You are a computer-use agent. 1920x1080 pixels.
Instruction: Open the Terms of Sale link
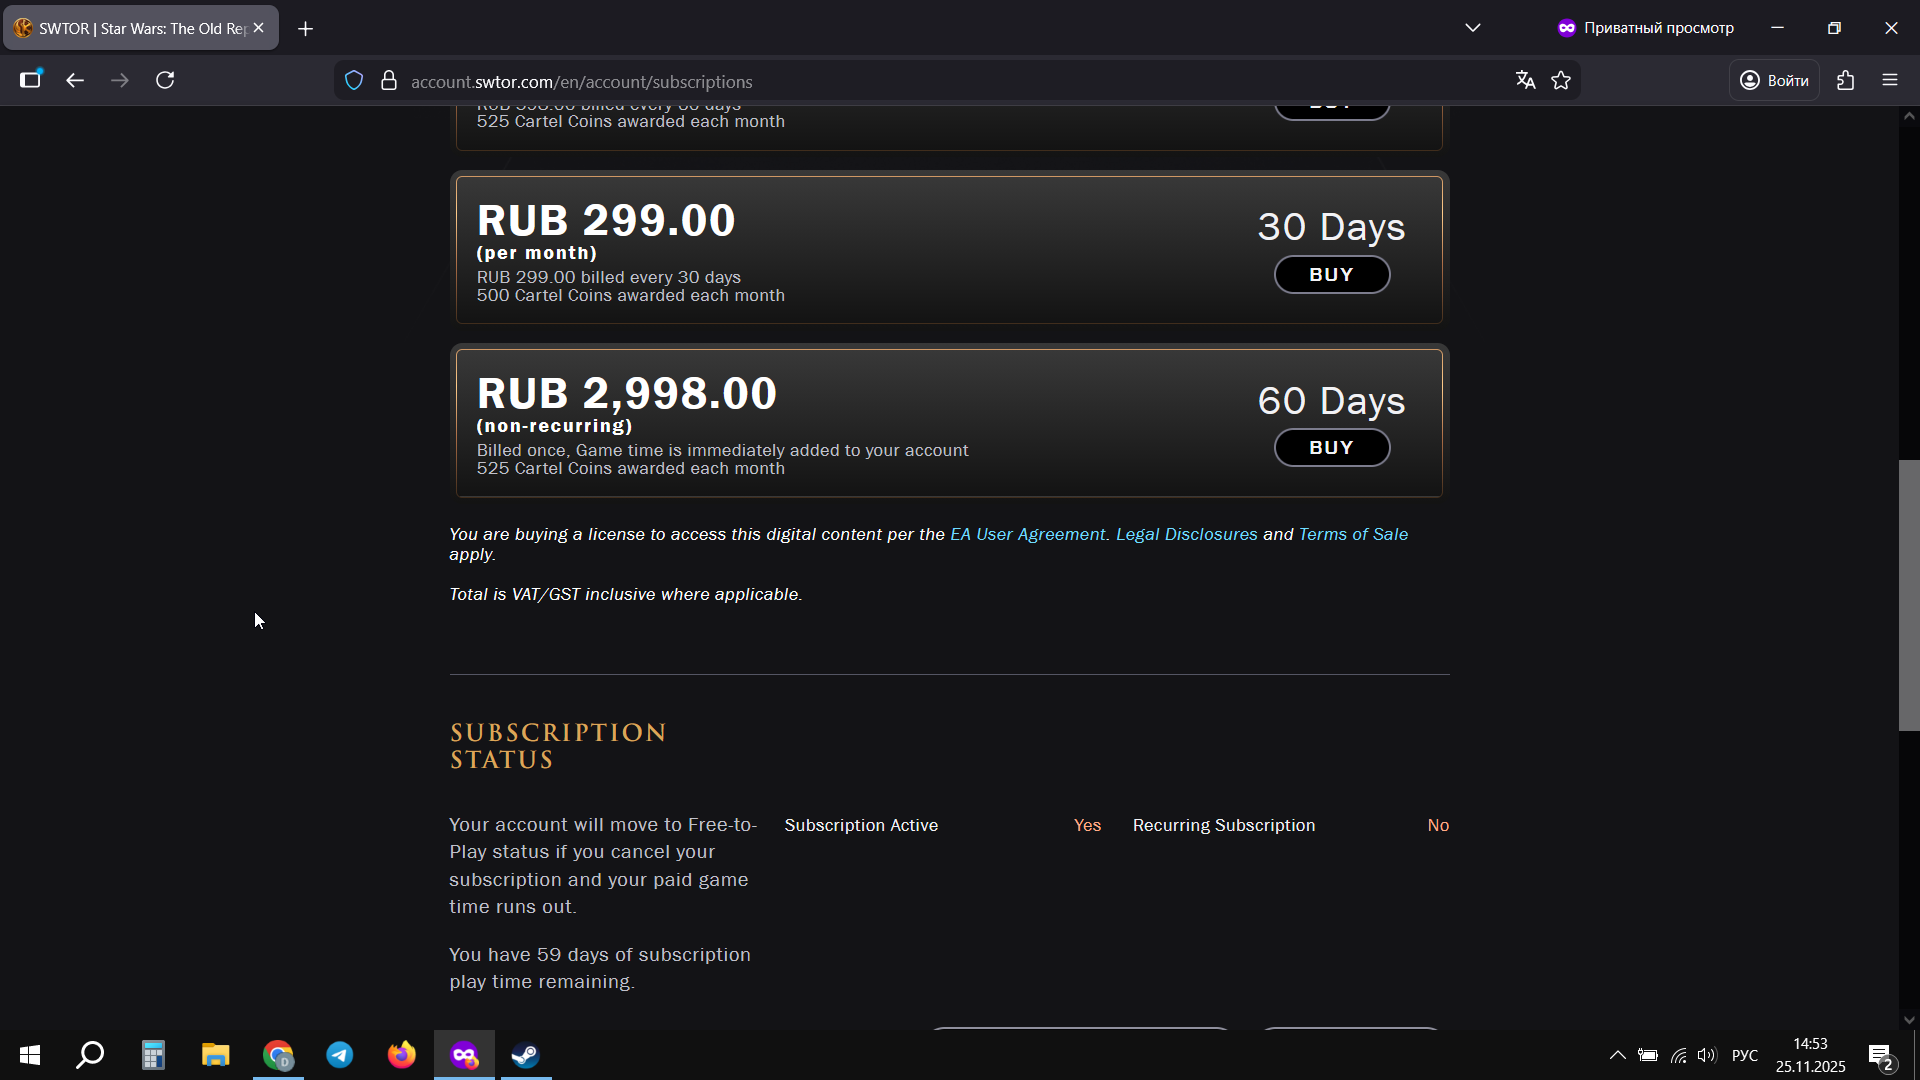click(x=1353, y=534)
